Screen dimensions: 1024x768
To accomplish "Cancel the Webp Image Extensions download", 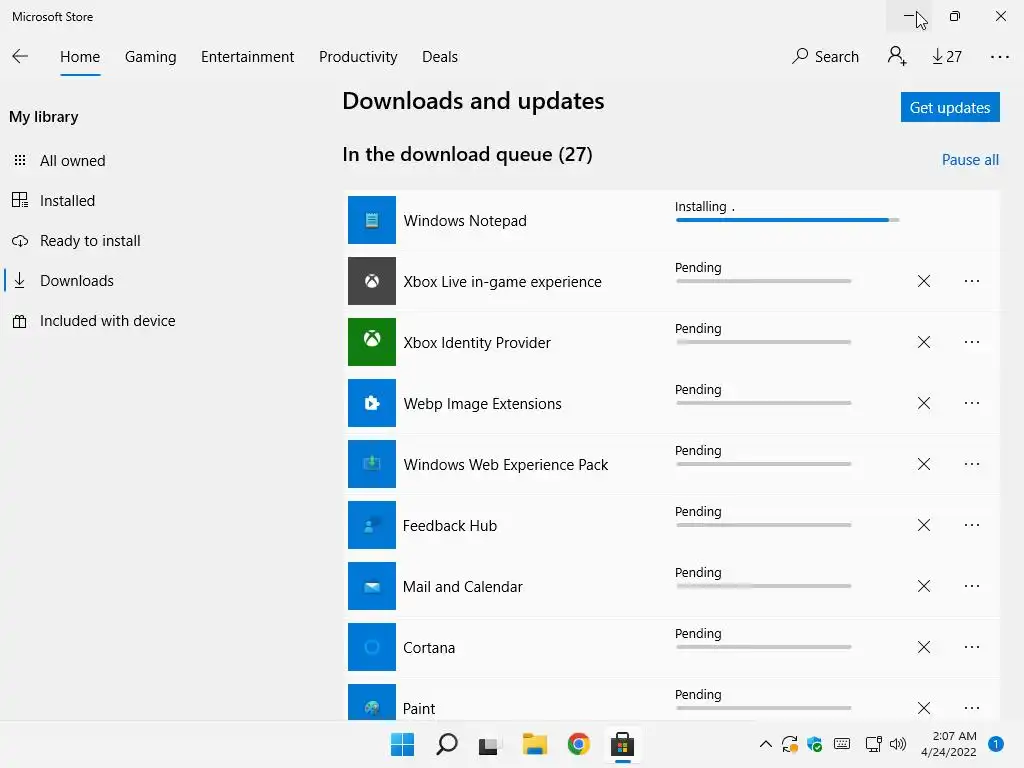I will (923, 403).
